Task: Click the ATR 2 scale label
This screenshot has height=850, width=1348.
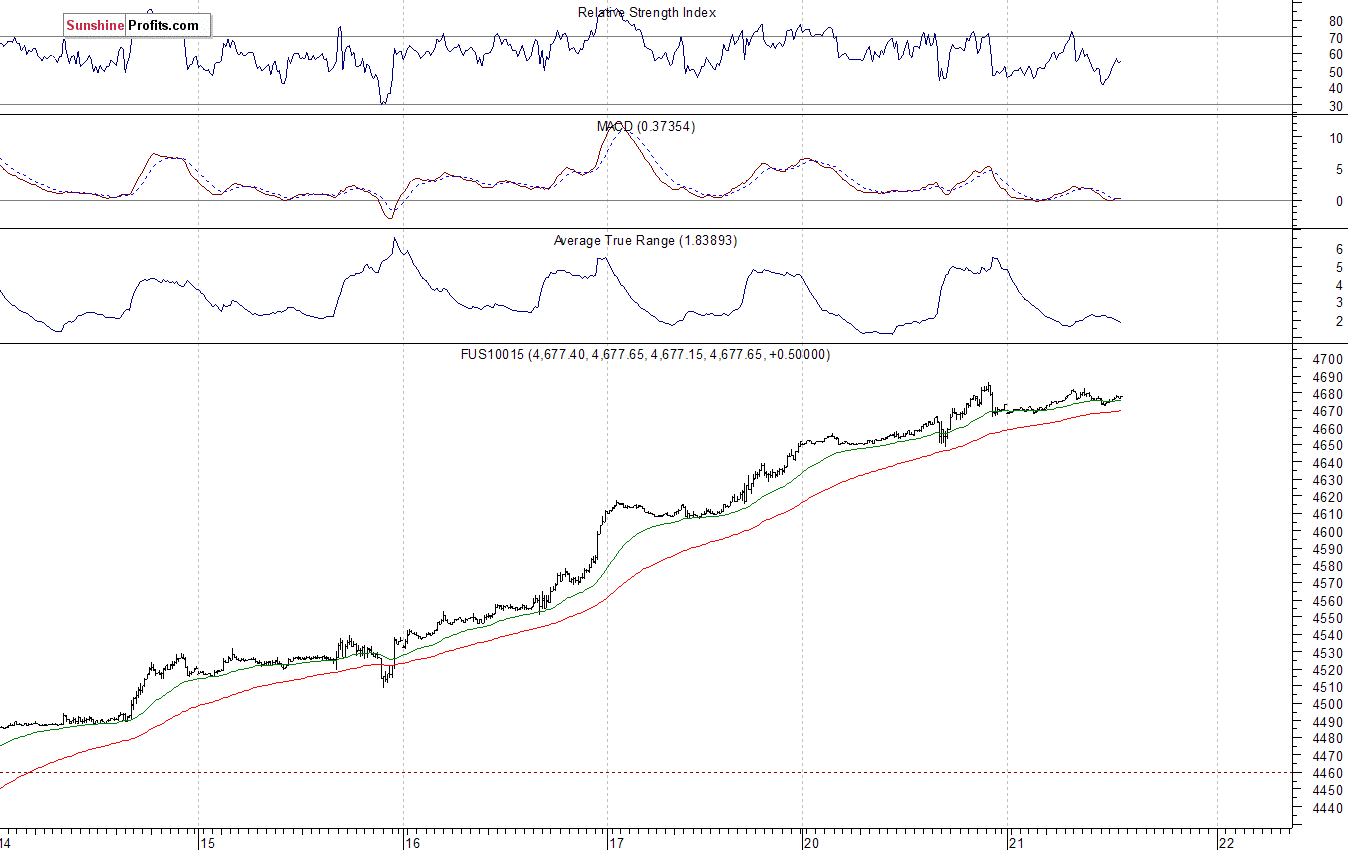Action: click(1338, 322)
